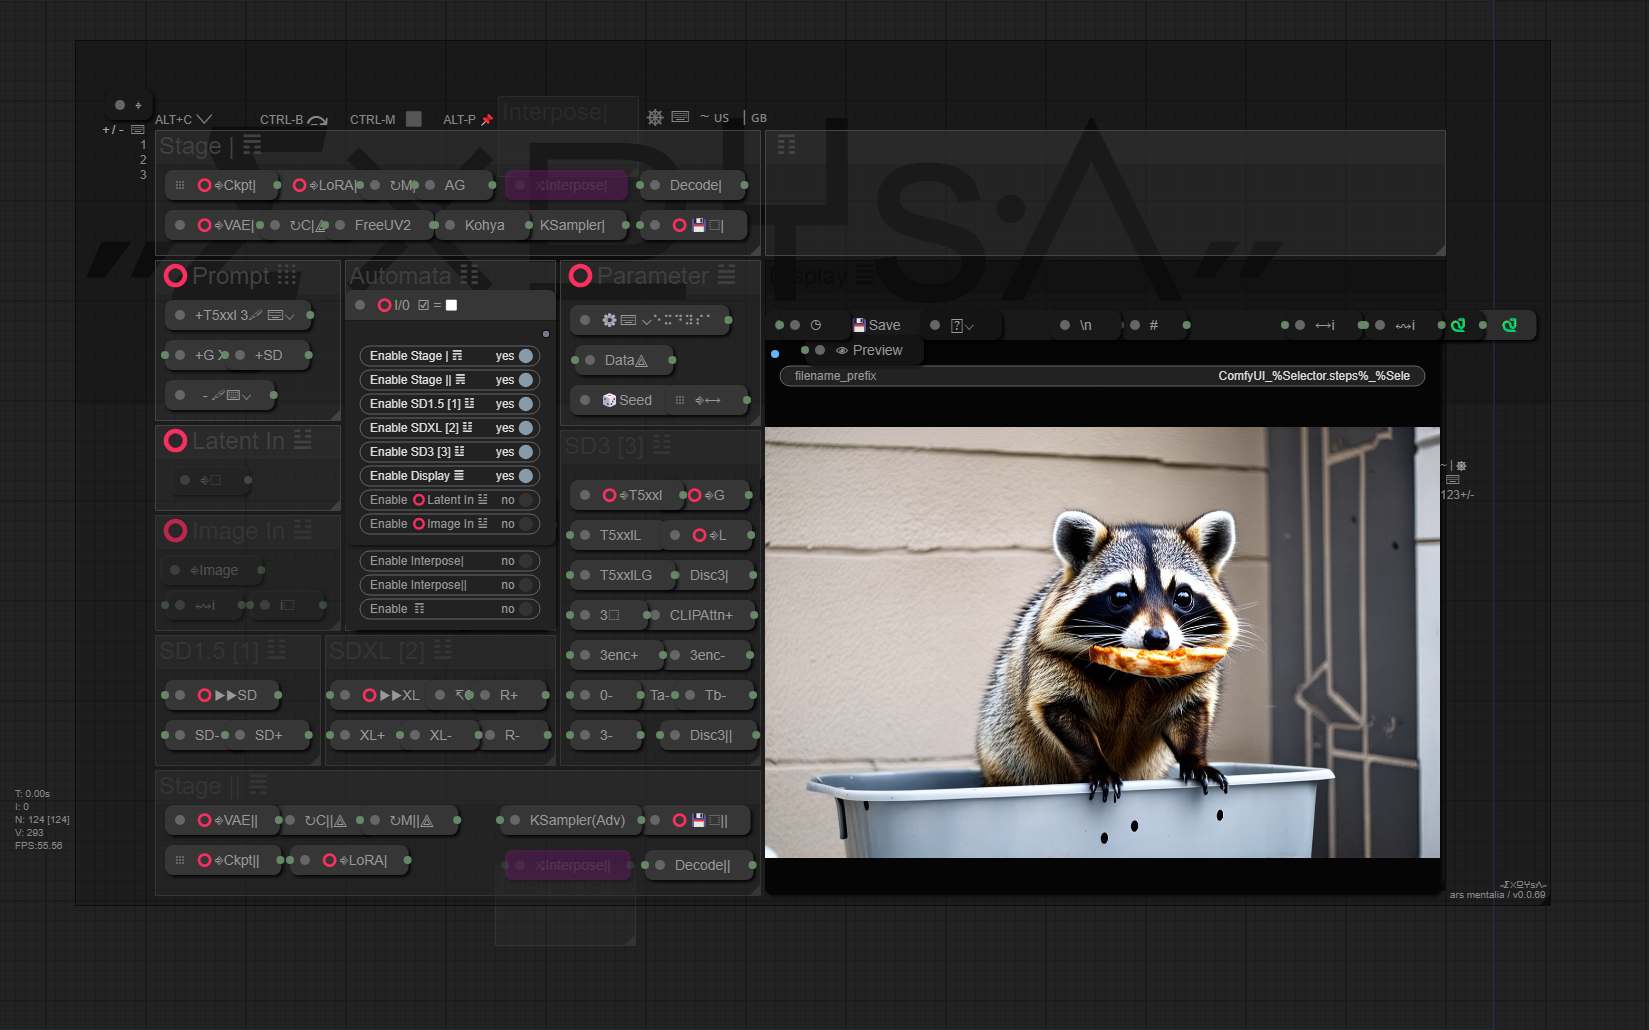Open the +T5xxl 3 dropdown arrow
Image resolution: width=1649 pixels, height=1030 pixels.
click(290, 315)
